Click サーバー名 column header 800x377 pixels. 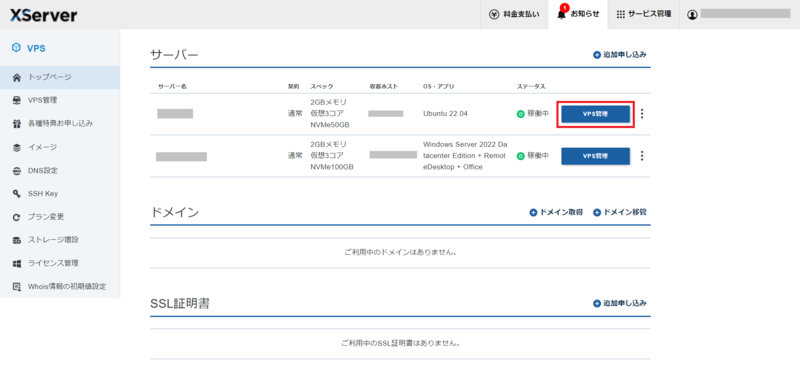click(172, 86)
